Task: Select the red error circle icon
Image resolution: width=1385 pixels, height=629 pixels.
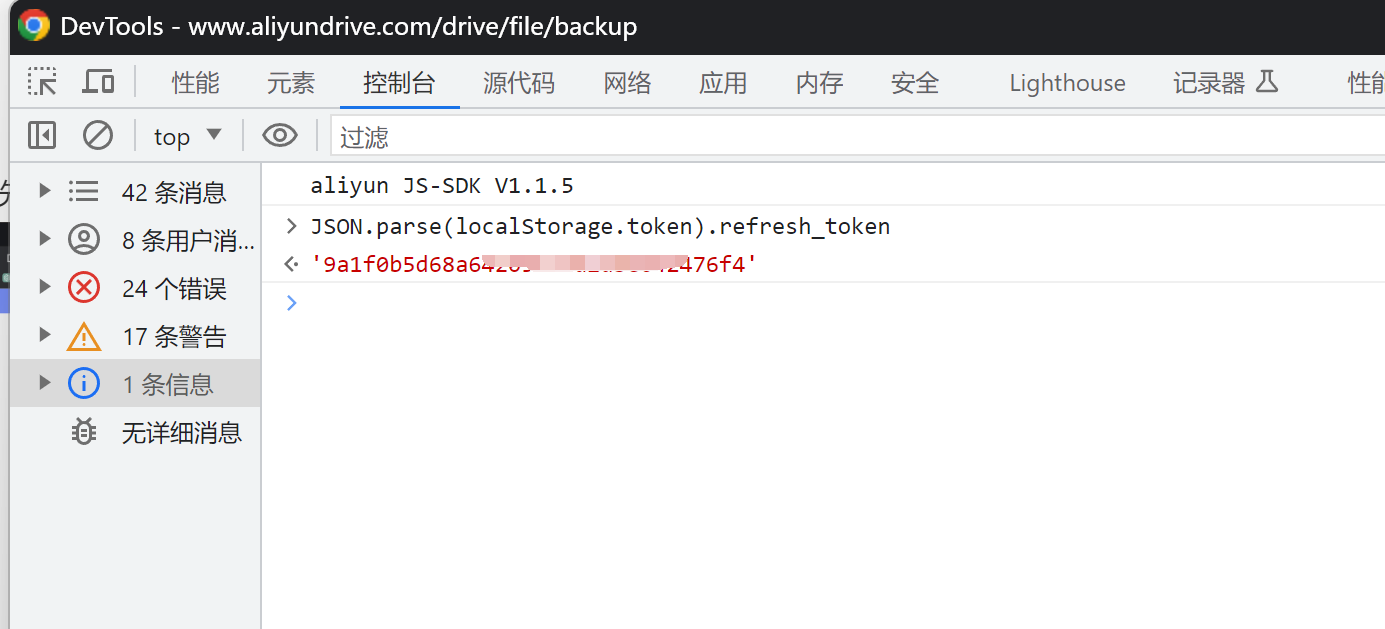Action: (84, 288)
